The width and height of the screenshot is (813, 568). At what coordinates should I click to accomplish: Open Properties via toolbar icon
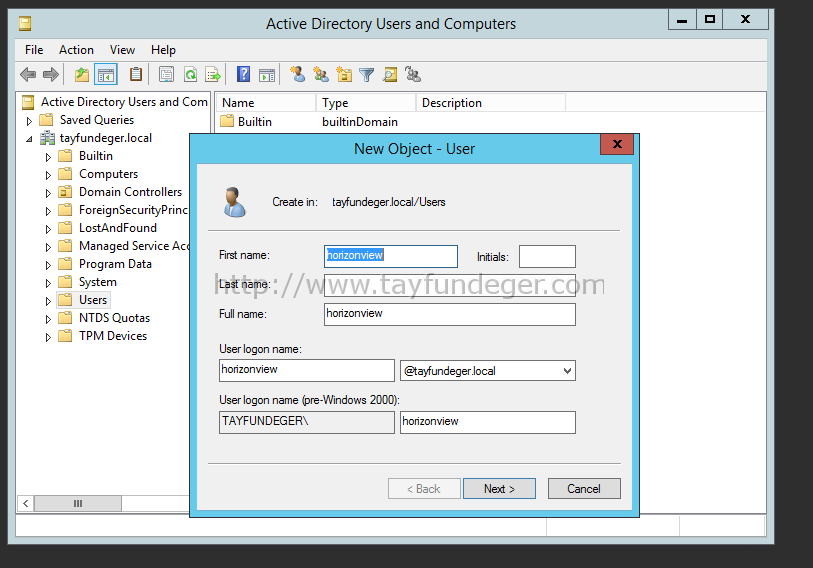coord(166,75)
